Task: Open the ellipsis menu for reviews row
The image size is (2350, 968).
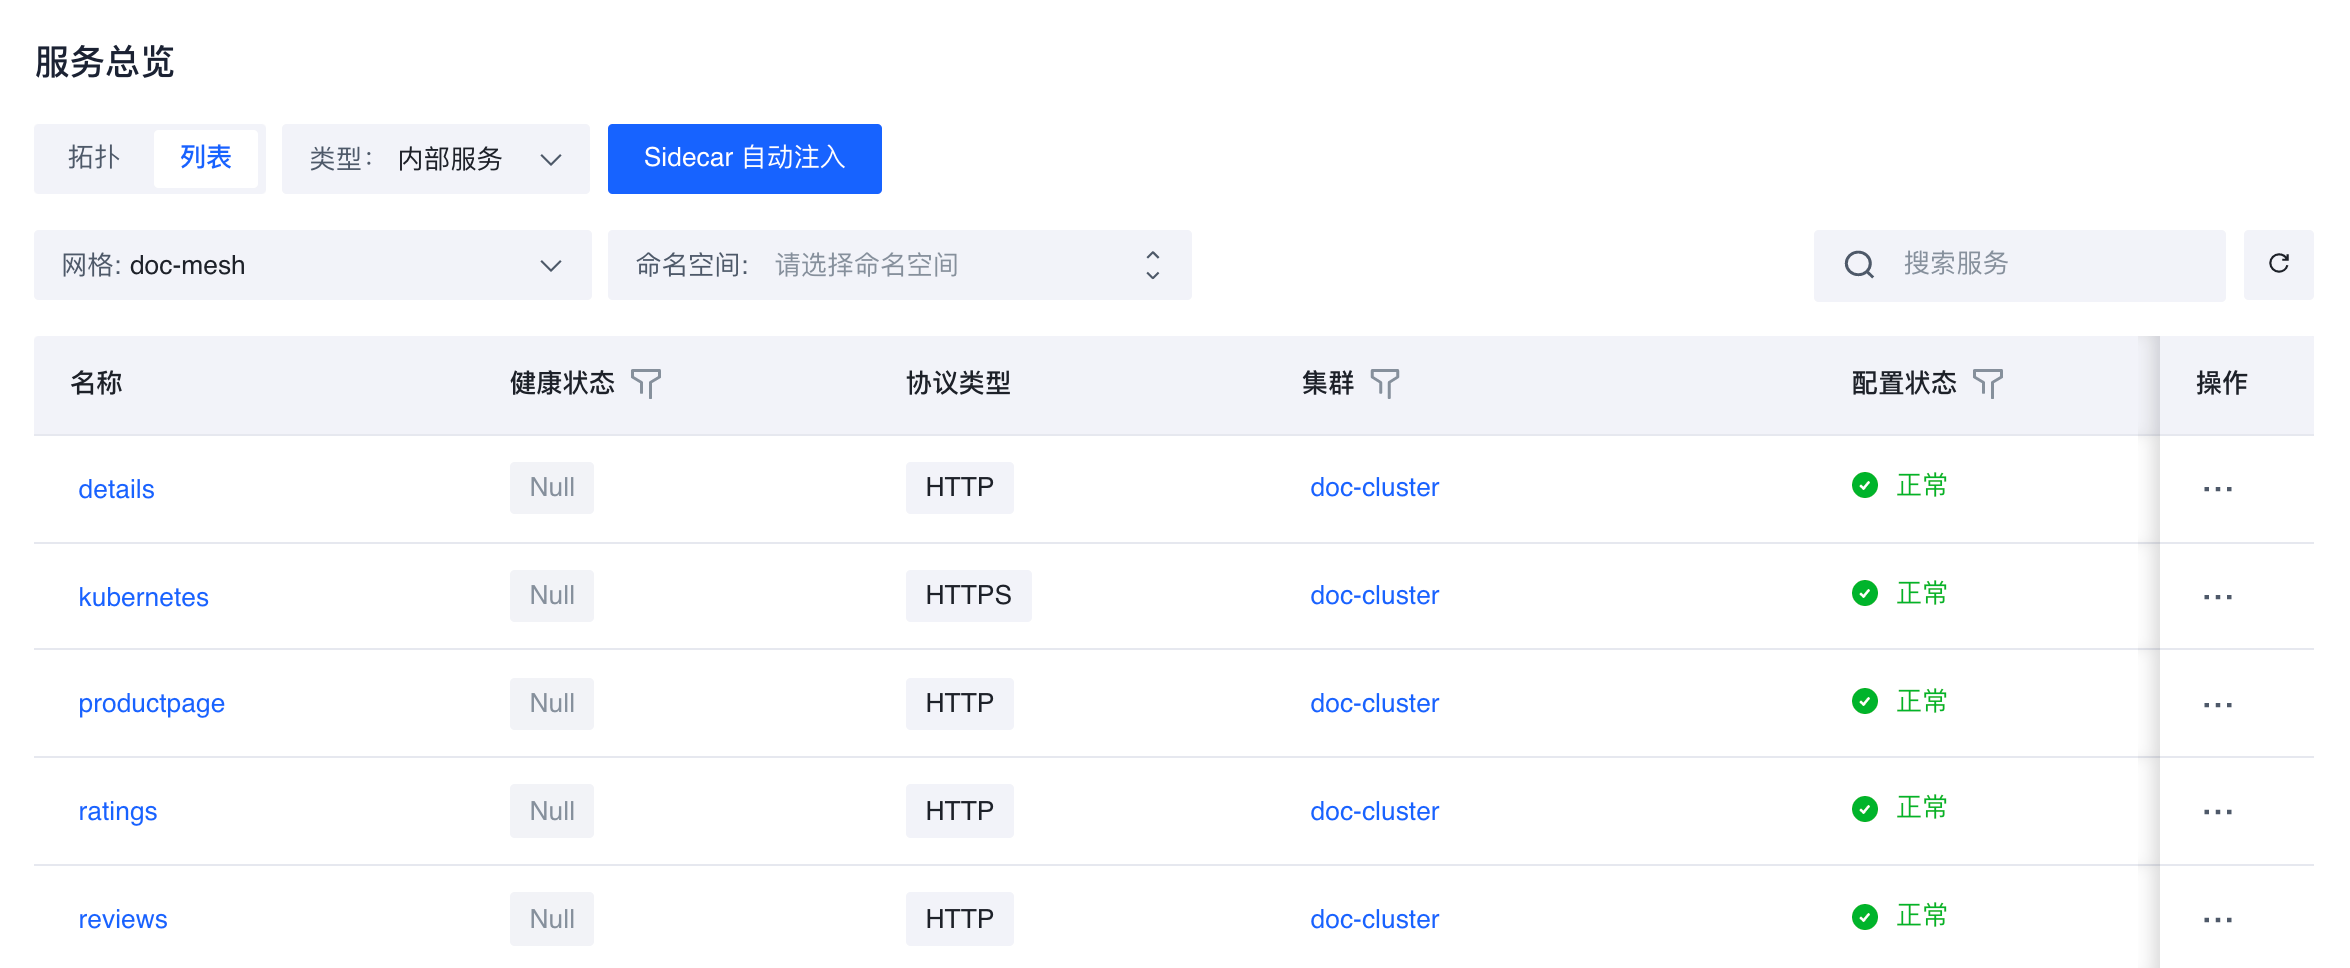Action: (2217, 920)
